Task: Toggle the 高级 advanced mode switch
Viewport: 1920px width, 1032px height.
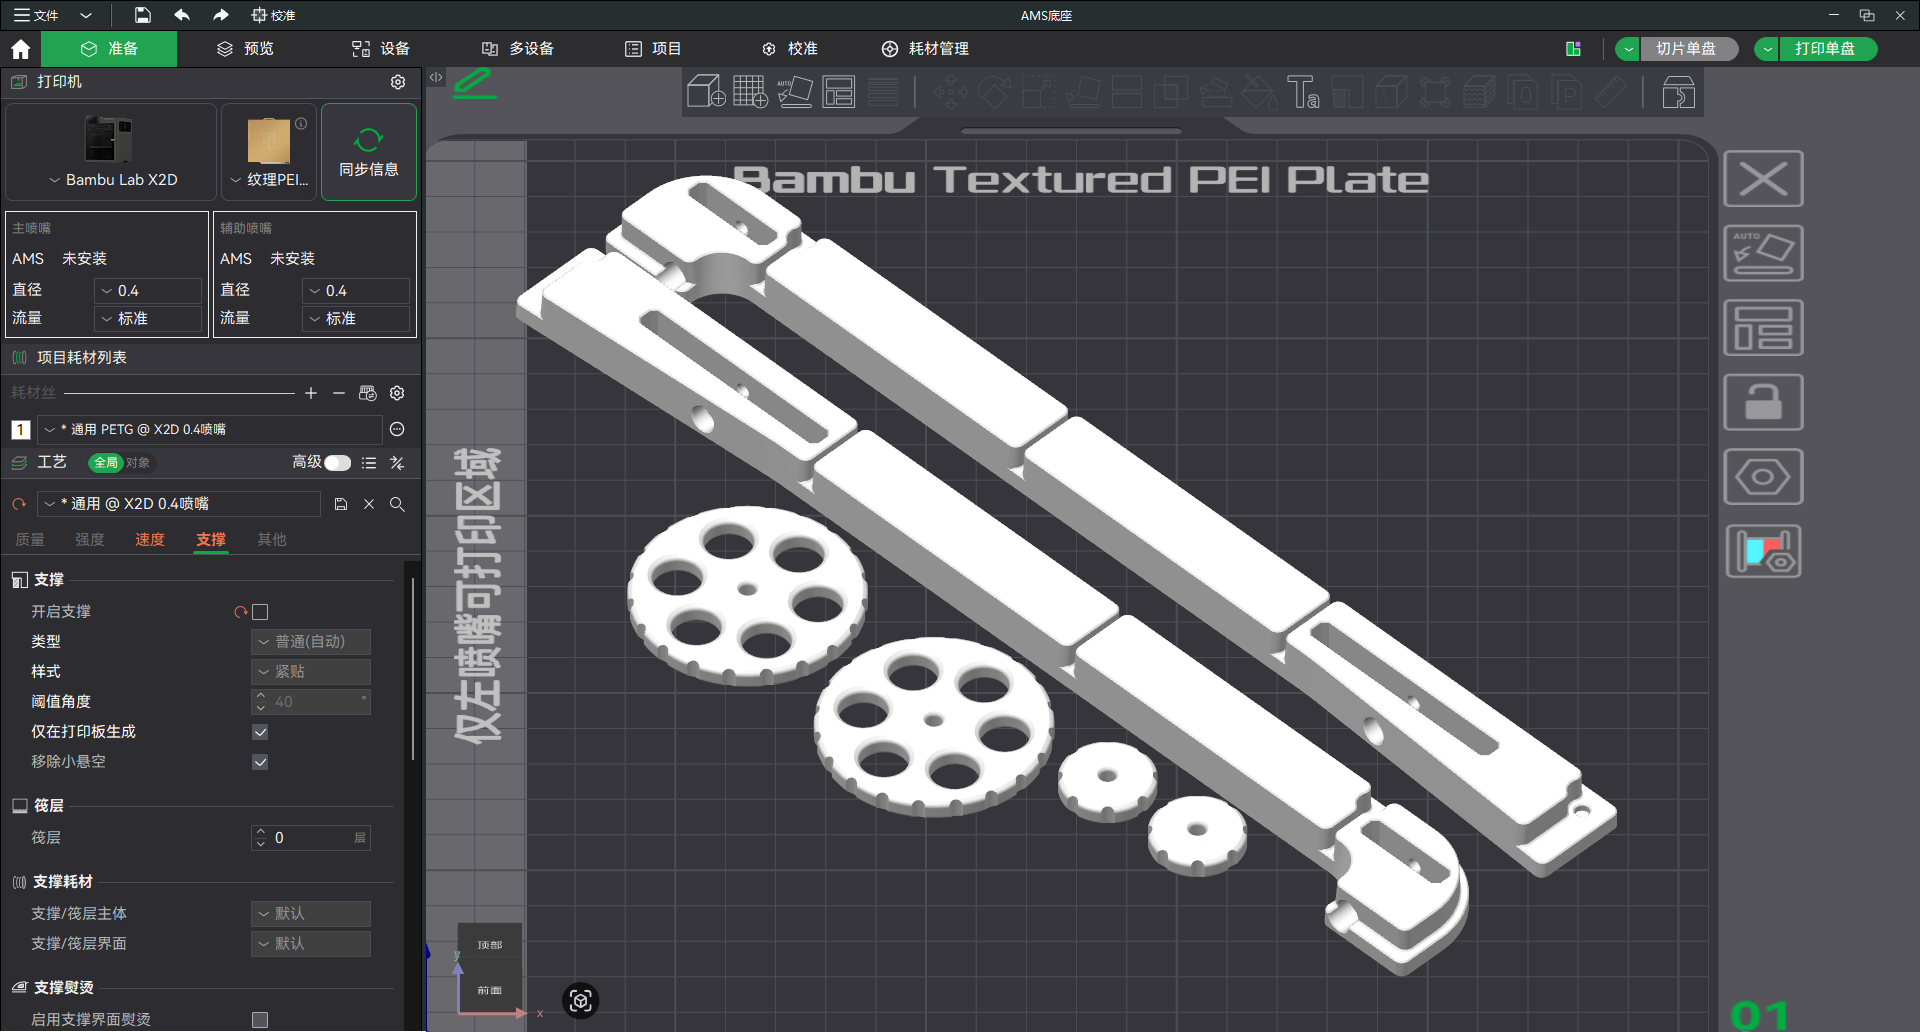Action: pos(337,463)
